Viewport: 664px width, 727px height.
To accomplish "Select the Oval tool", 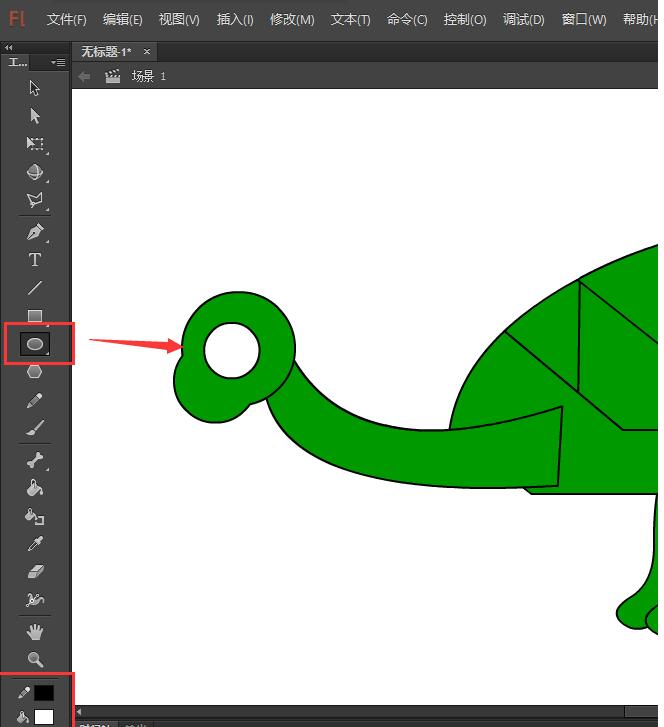I will click(x=35, y=344).
